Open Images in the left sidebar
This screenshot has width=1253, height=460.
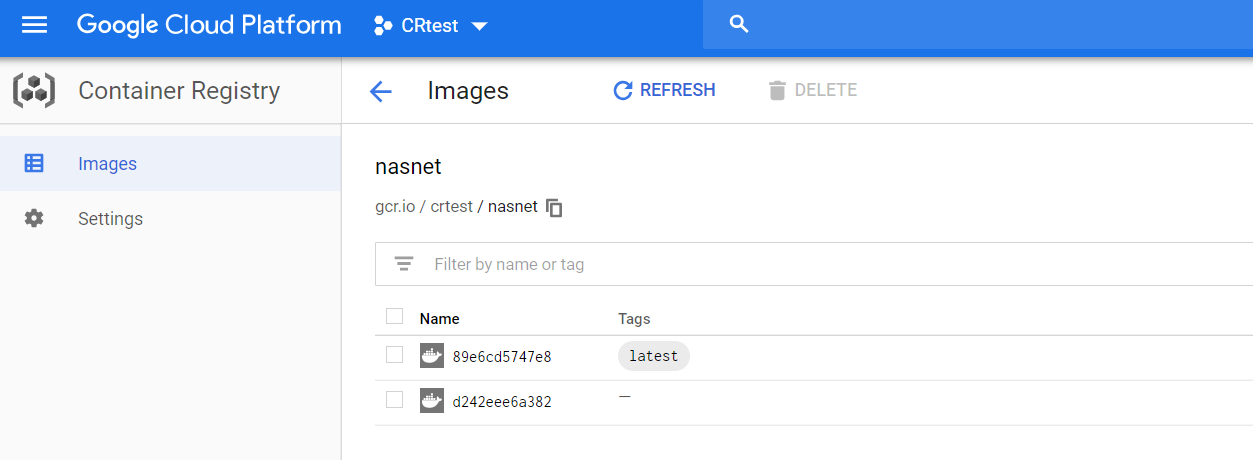click(x=107, y=164)
